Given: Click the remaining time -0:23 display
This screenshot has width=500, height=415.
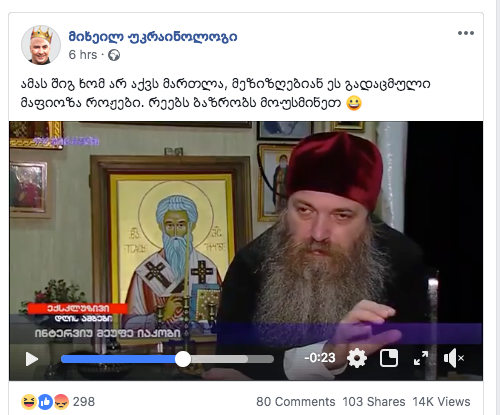Looking at the screenshot, I should coord(320,358).
